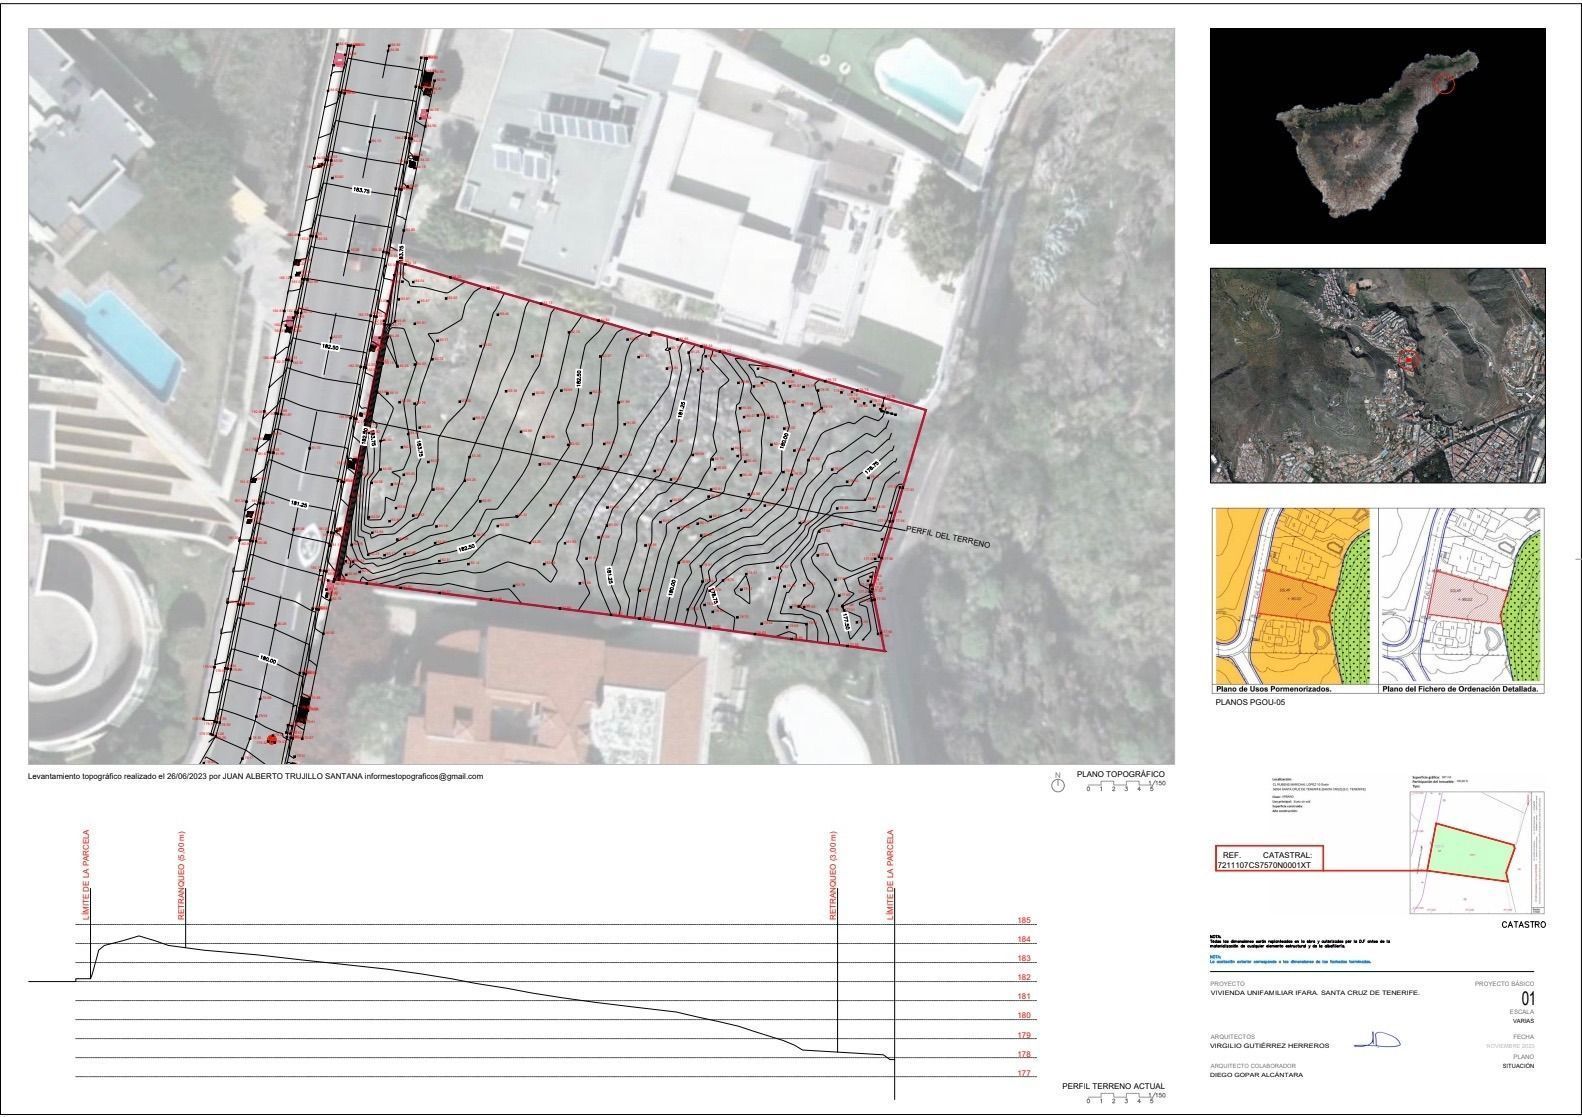This screenshot has height=1117, width=1582.
Task: Click the 'ARQUITECTO COLABORADOR' heading
Action: tap(1253, 1066)
